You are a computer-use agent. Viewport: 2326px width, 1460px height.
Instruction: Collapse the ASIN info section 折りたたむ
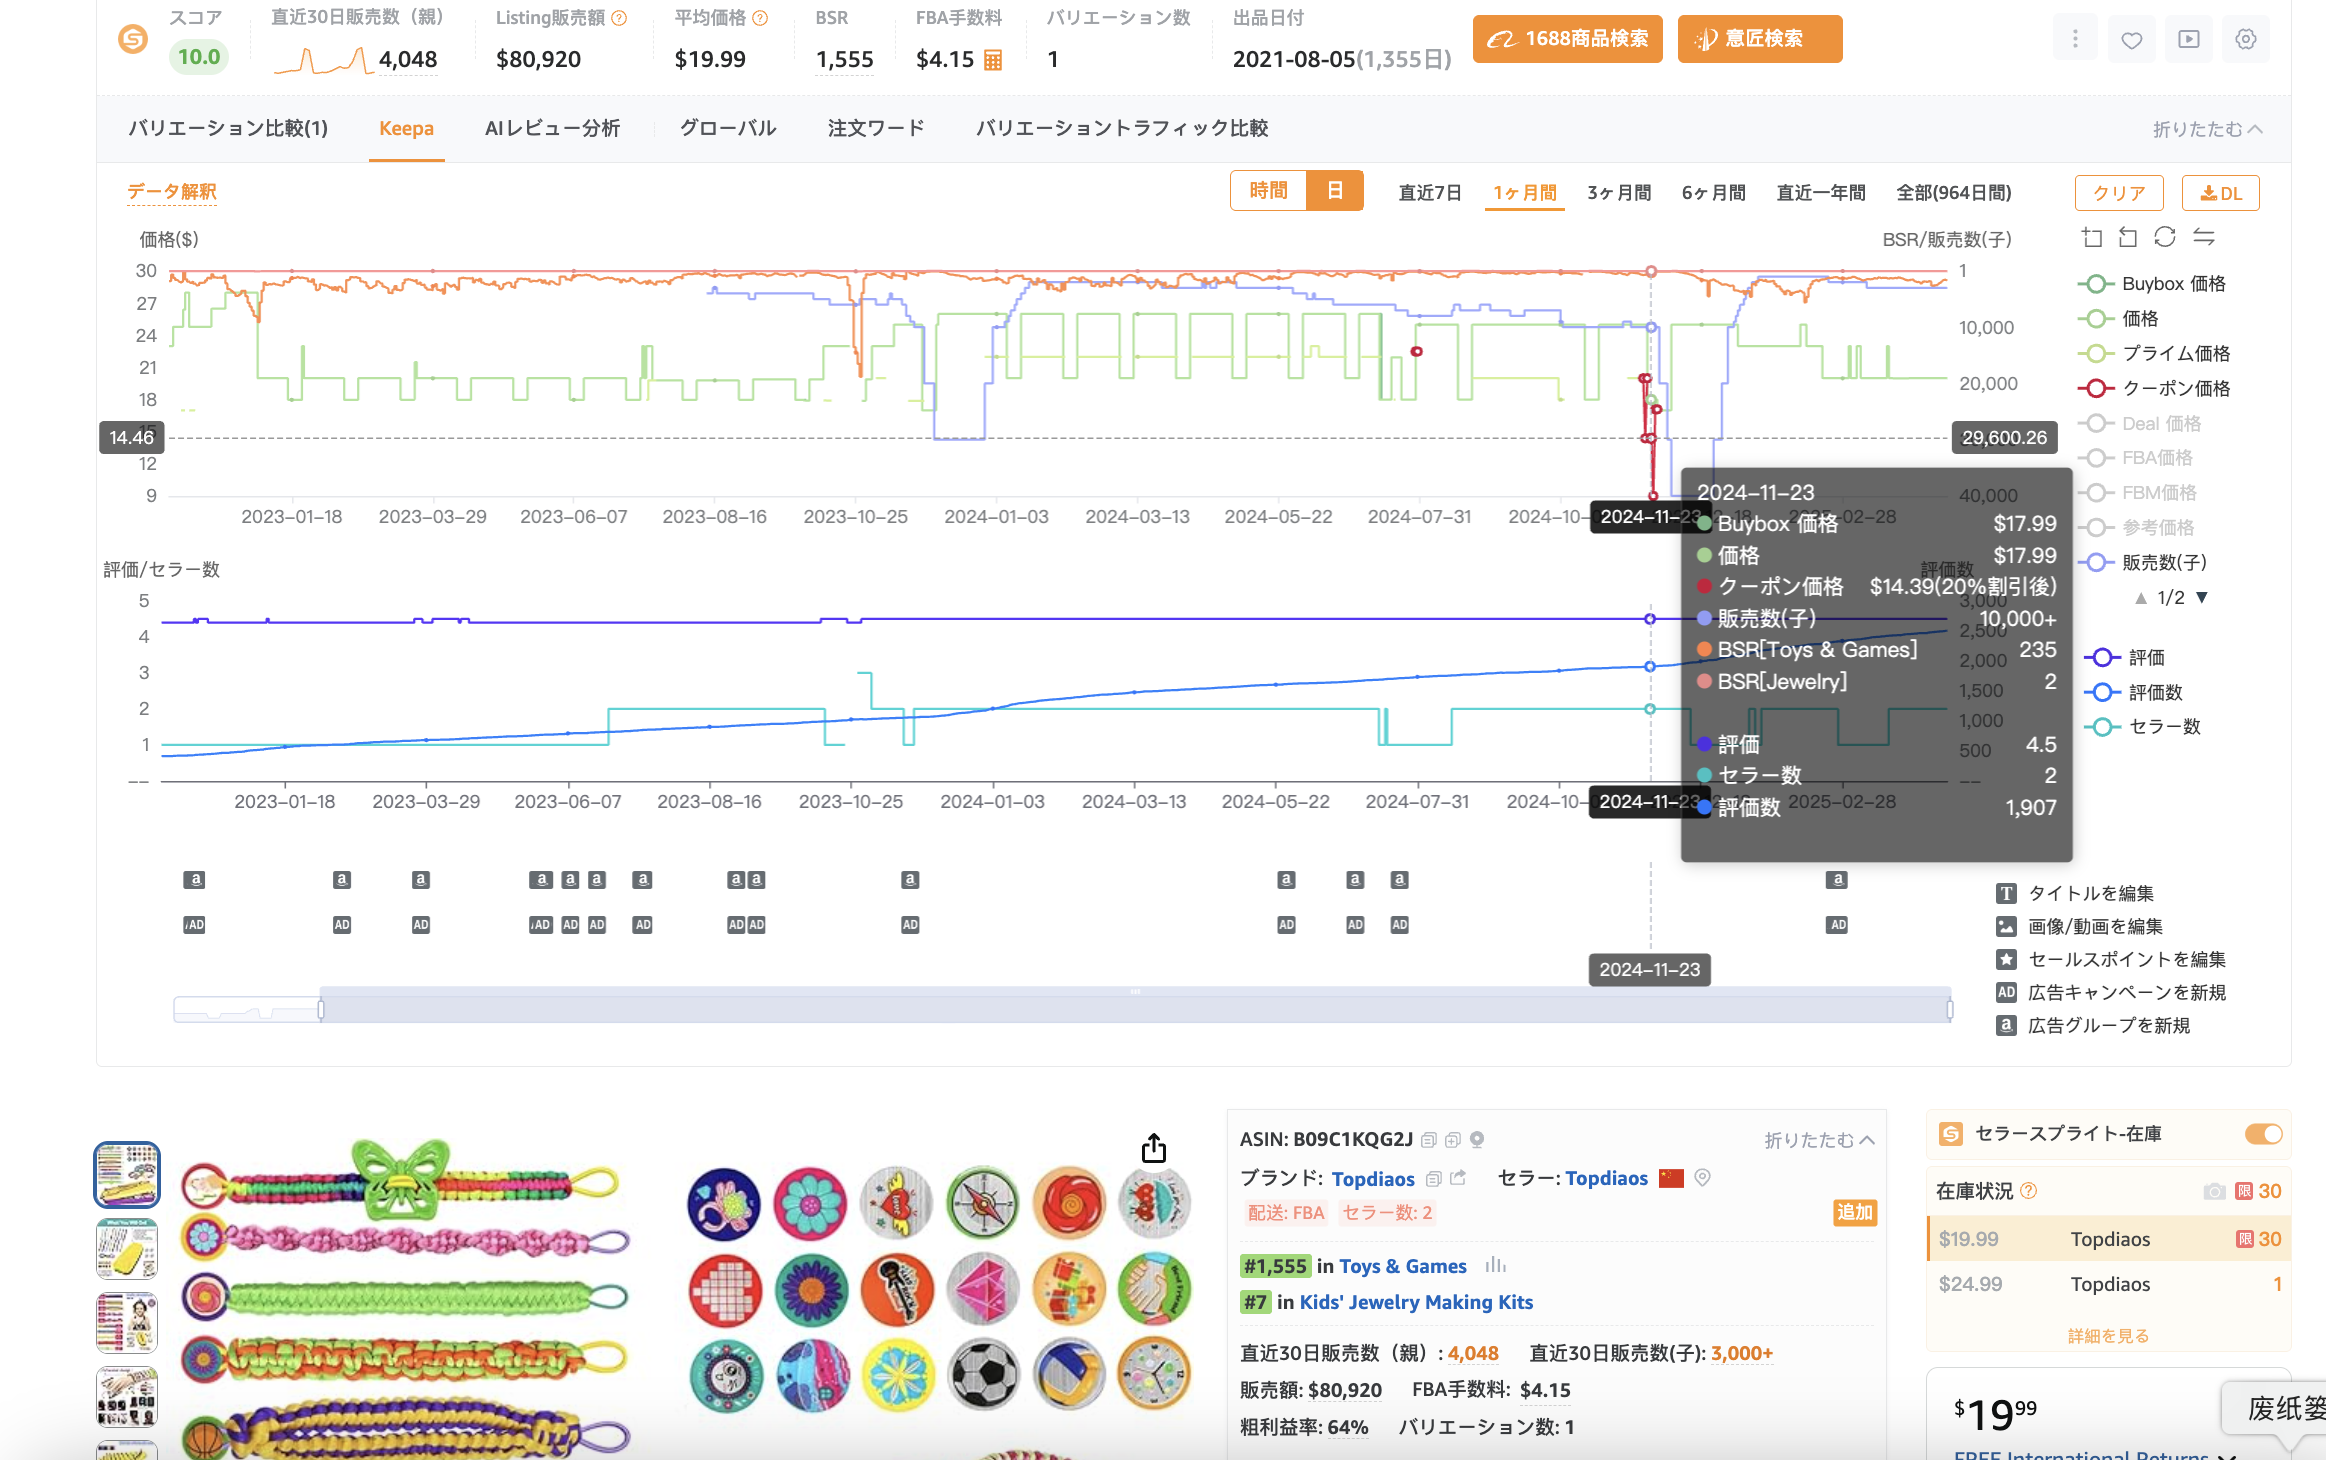pyautogui.click(x=1819, y=1141)
